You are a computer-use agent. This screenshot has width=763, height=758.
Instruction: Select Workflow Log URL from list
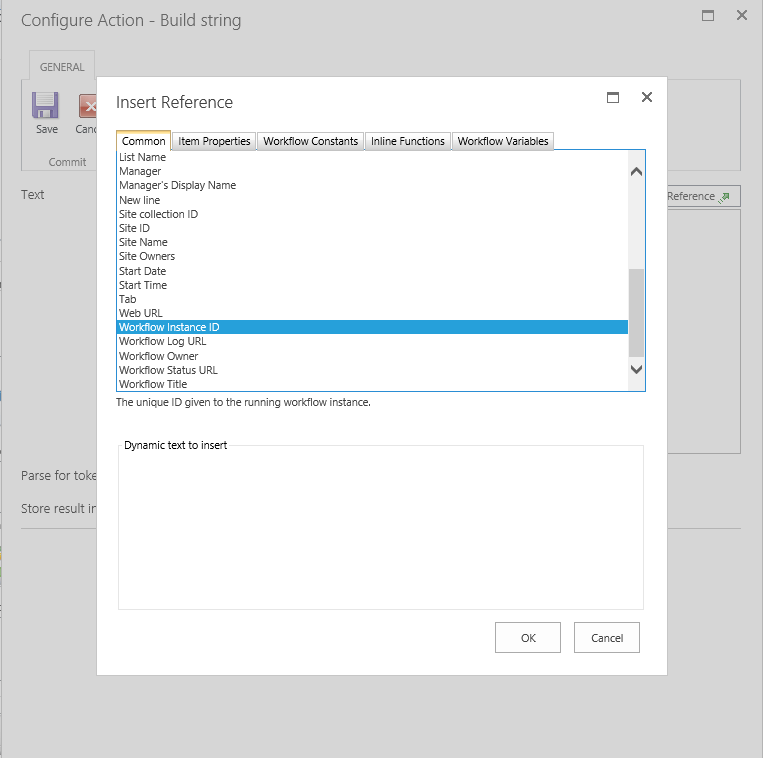click(x=162, y=342)
